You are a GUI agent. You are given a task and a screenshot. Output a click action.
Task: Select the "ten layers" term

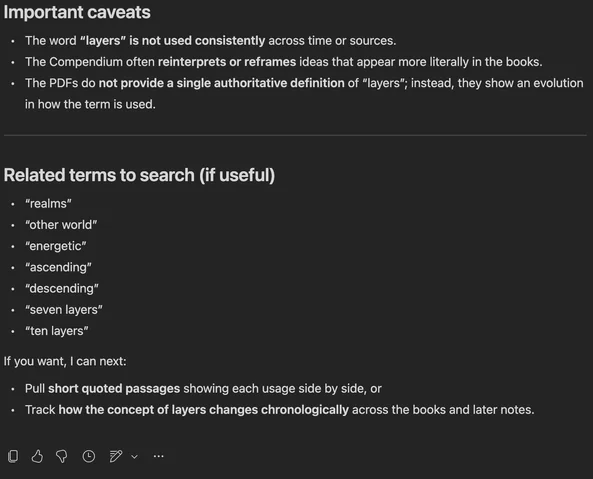click(57, 331)
